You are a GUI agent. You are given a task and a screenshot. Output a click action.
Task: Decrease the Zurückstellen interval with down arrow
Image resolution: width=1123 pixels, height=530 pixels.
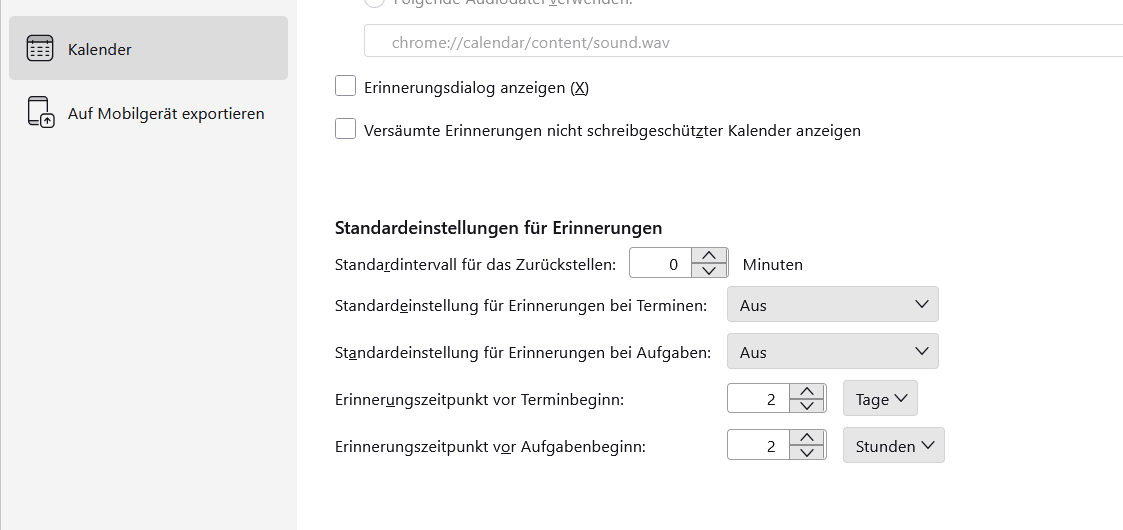point(709,271)
